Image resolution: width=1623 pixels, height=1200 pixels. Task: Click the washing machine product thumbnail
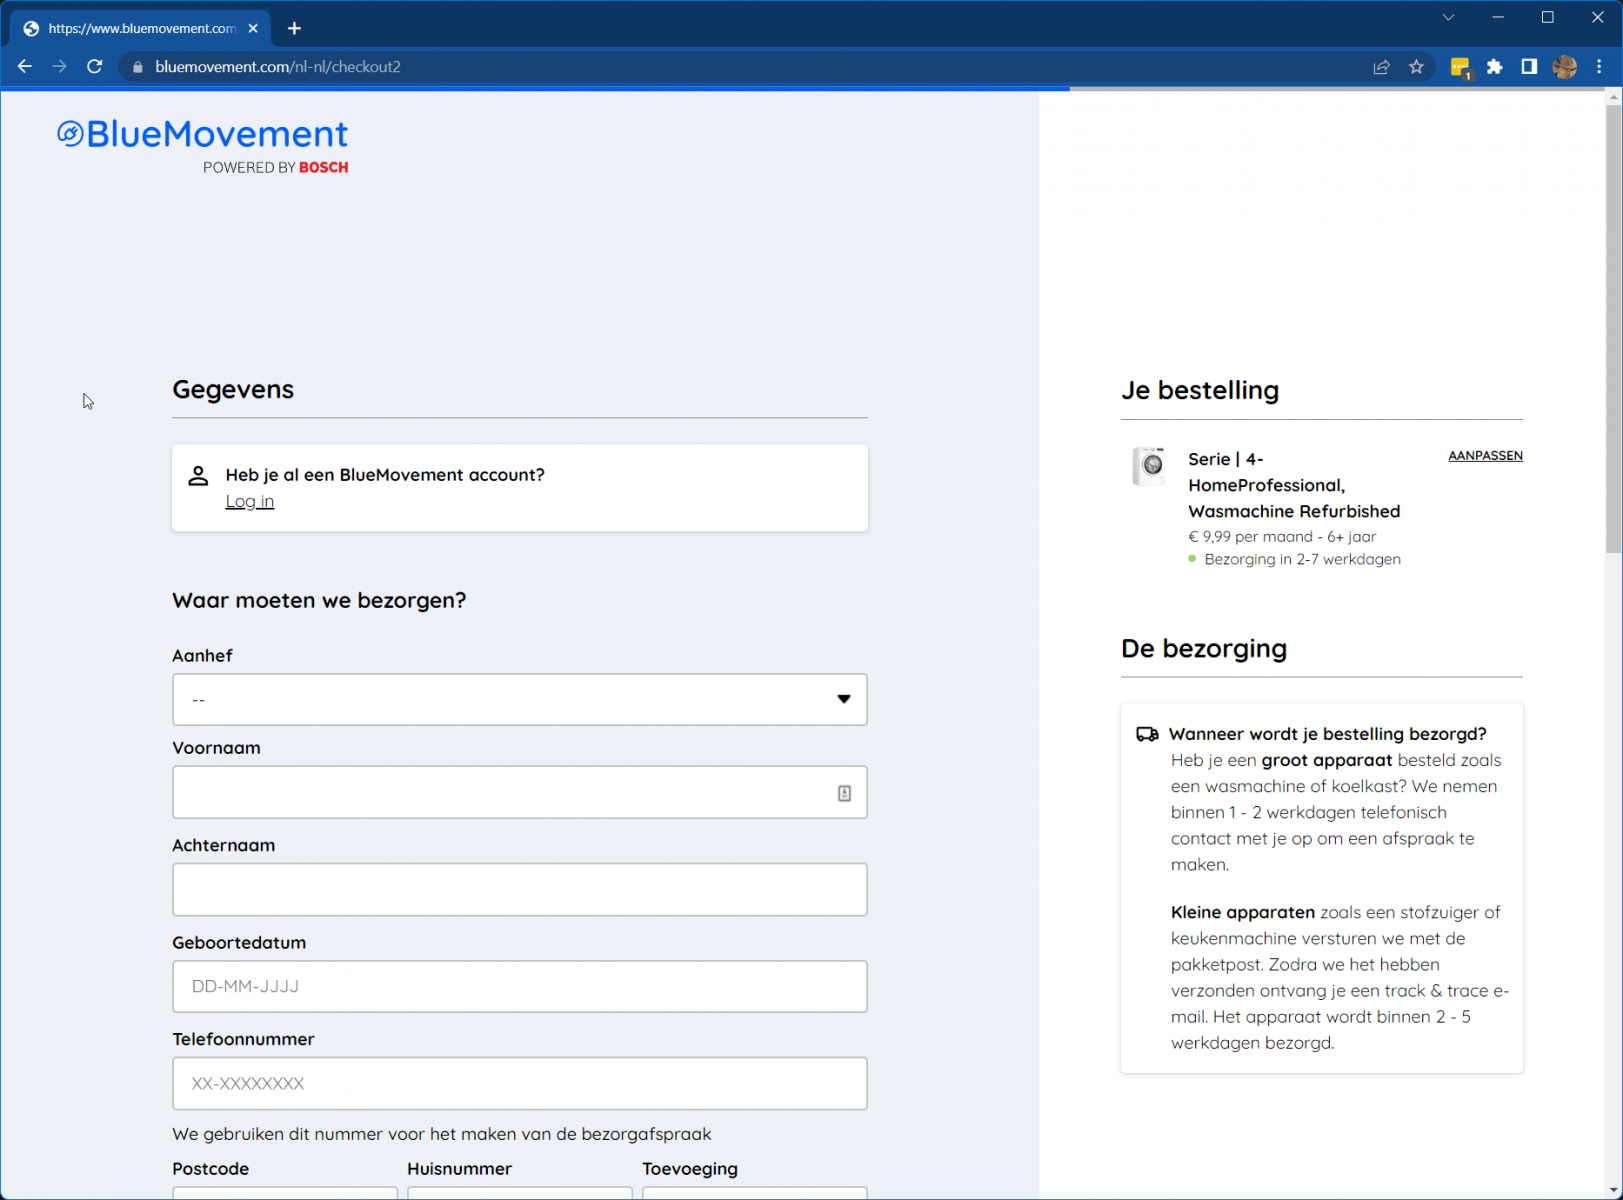(1149, 466)
